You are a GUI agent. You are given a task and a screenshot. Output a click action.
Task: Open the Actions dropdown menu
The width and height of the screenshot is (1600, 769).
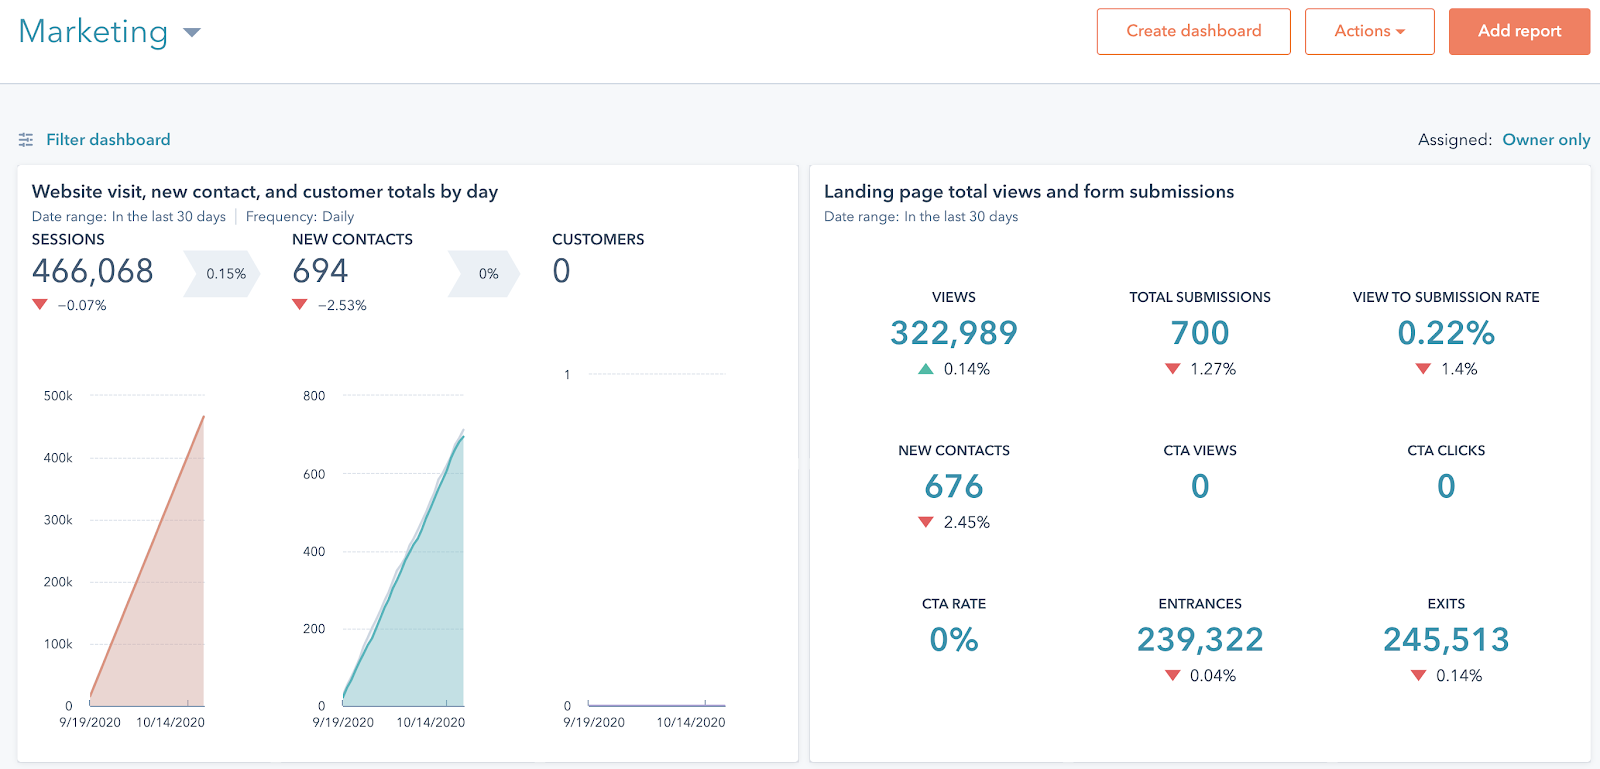pyautogui.click(x=1370, y=31)
